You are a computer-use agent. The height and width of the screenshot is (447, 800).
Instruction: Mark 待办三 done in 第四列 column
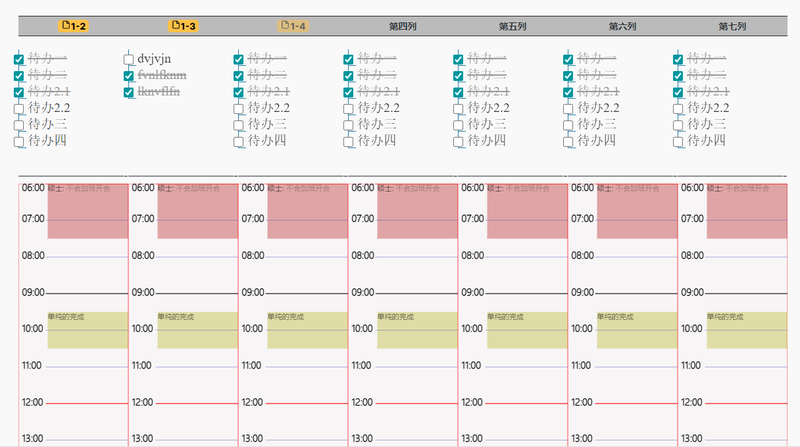tap(348, 125)
